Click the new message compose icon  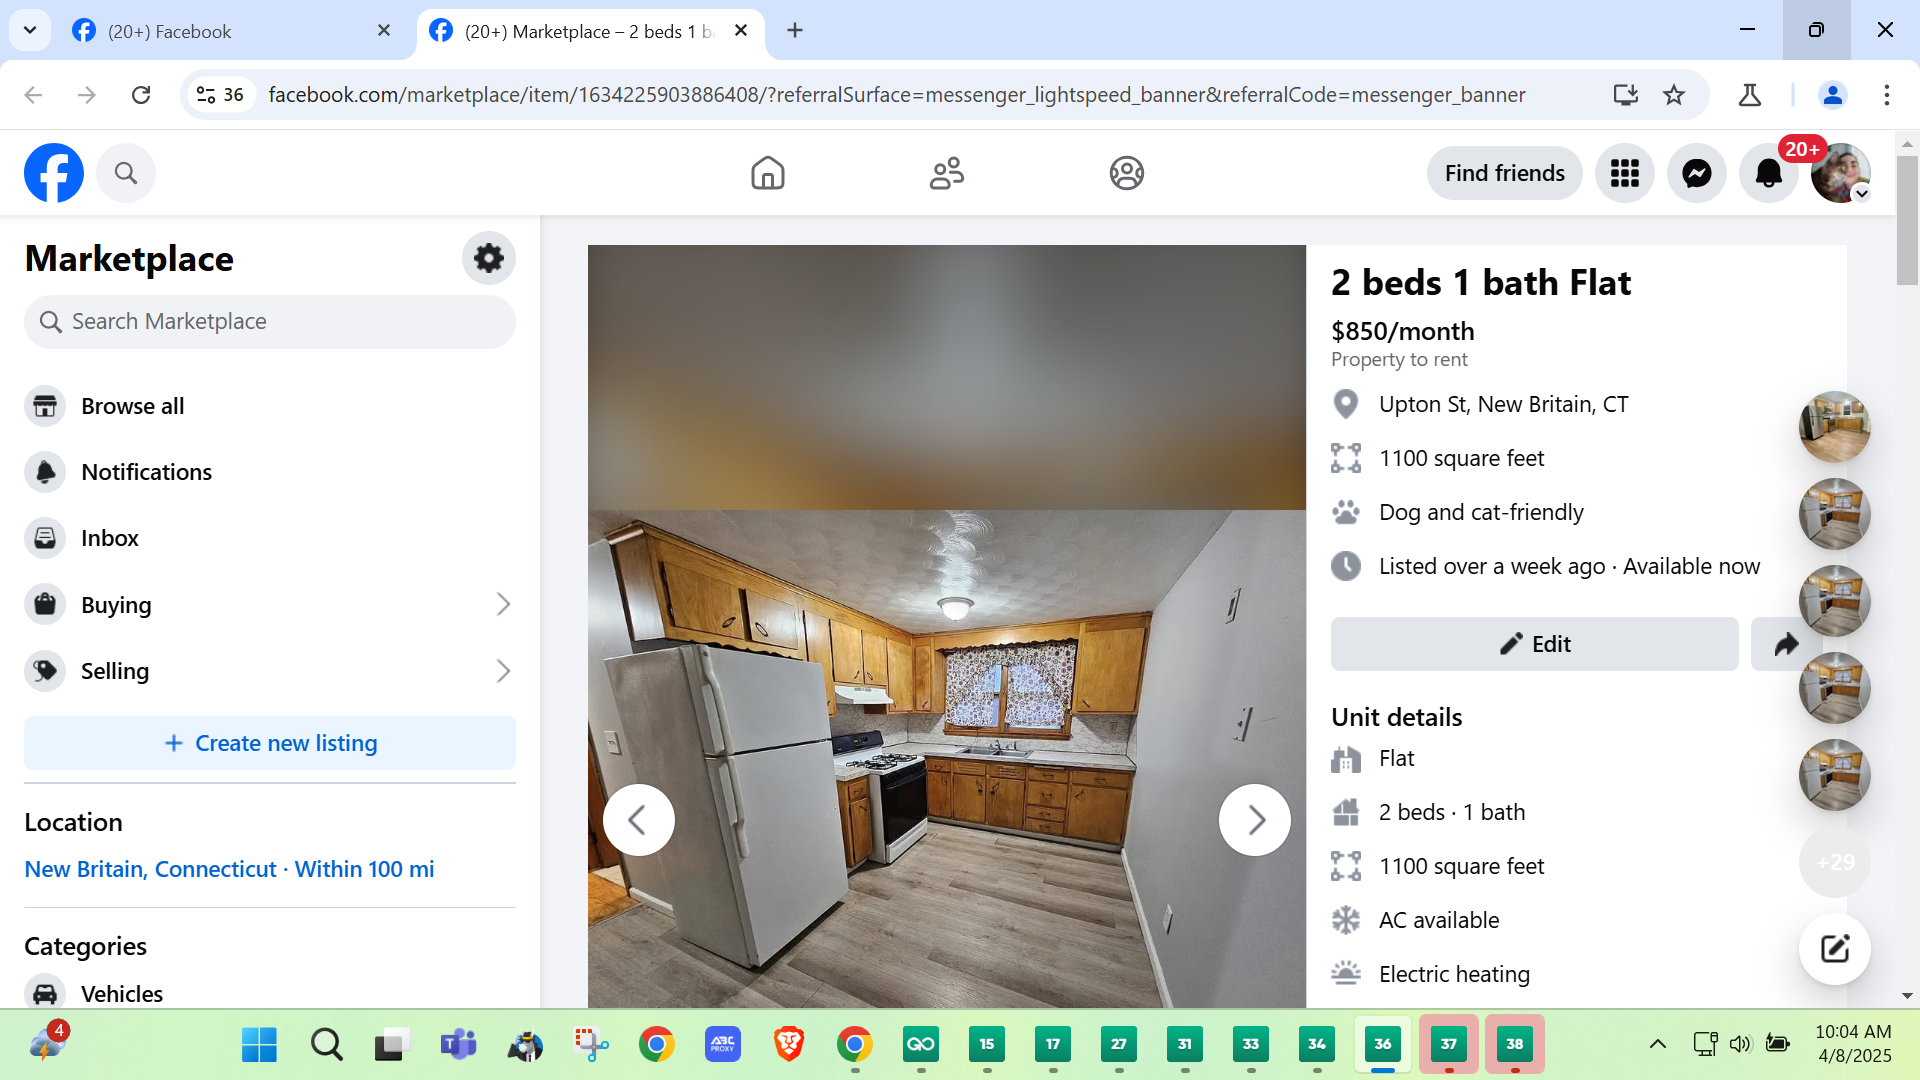tap(1834, 948)
